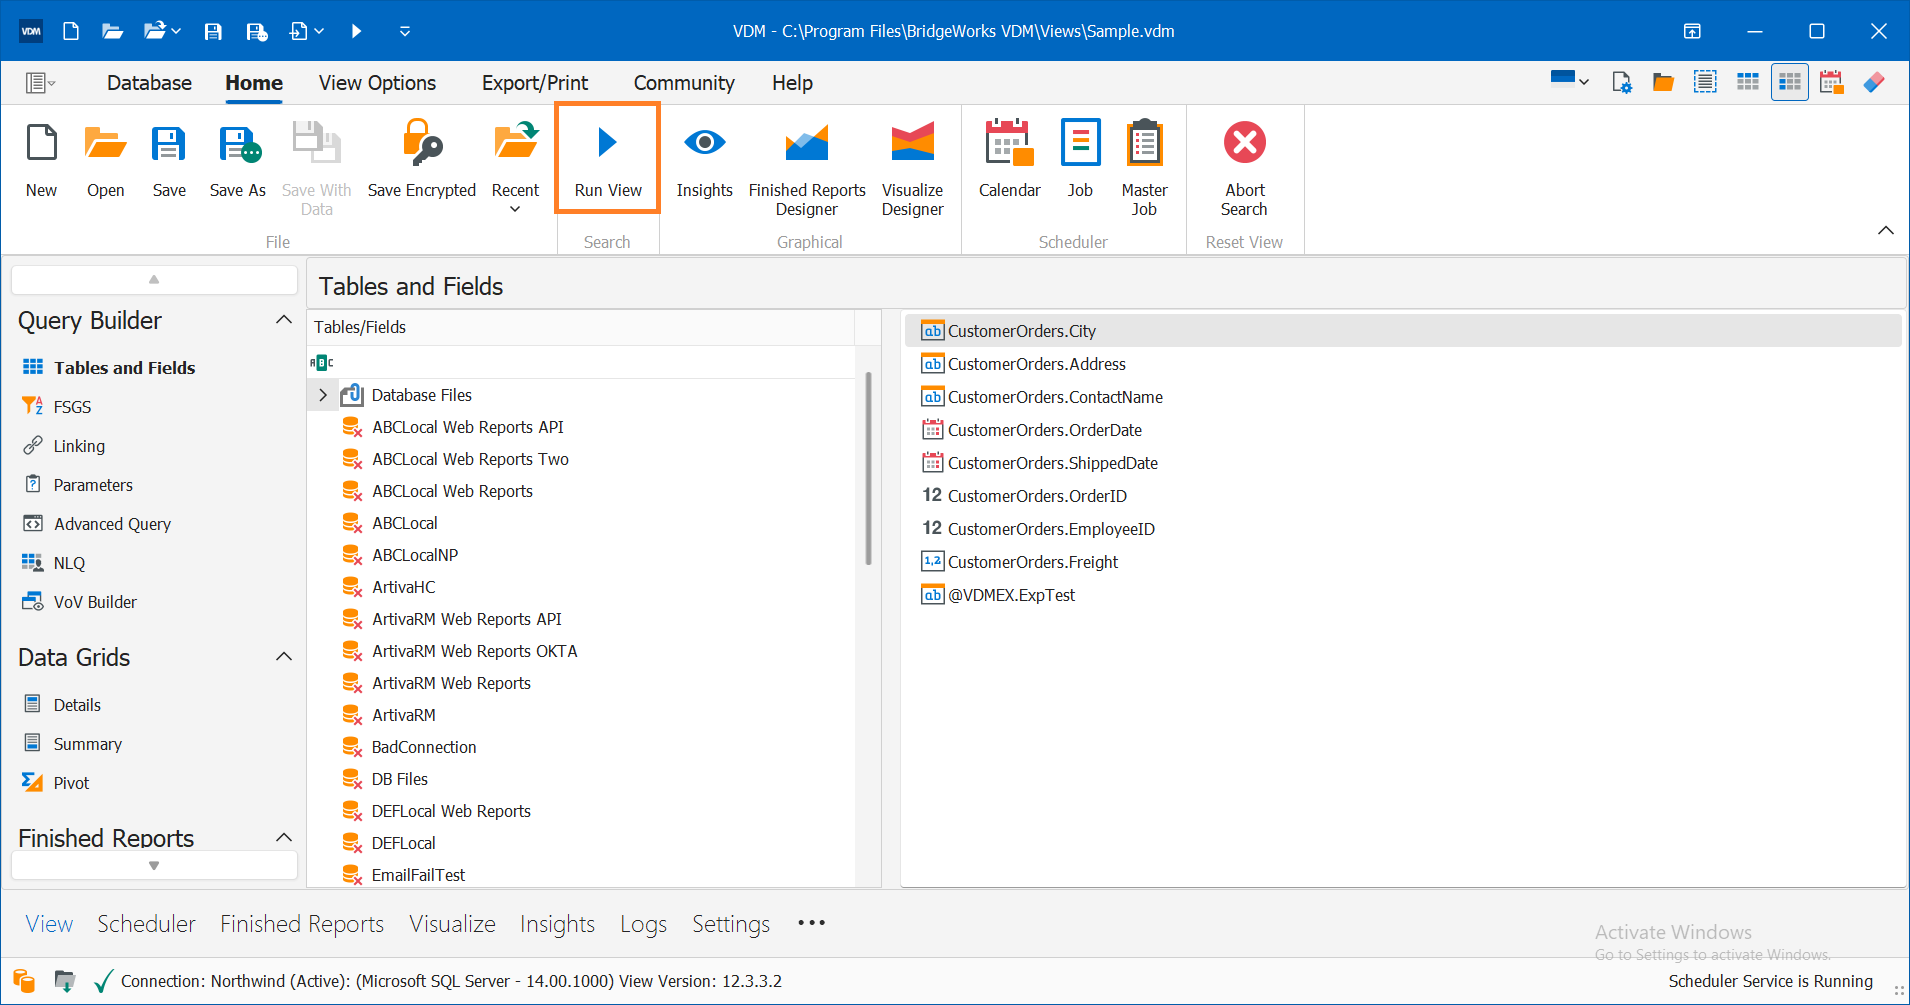
Task: Toggle the navigation panel button left of Database
Action: coord(40,83)
